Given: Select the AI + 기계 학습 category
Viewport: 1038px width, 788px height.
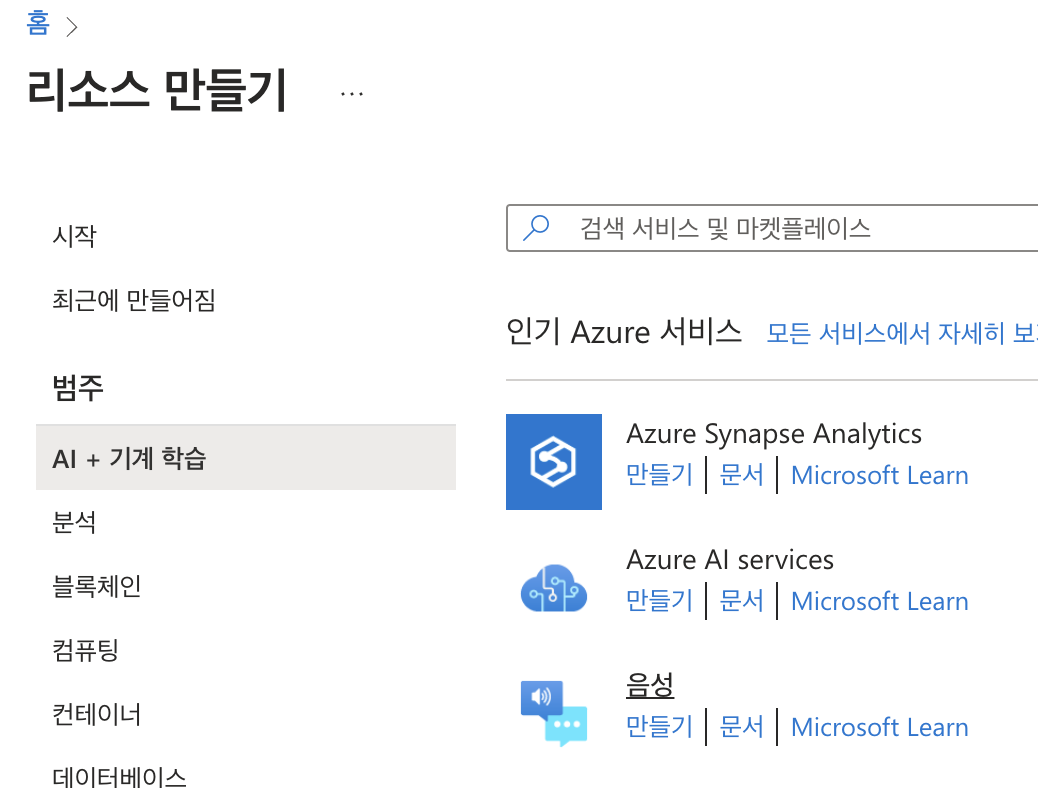Looking at the screenshot, I should coord(246,458).
